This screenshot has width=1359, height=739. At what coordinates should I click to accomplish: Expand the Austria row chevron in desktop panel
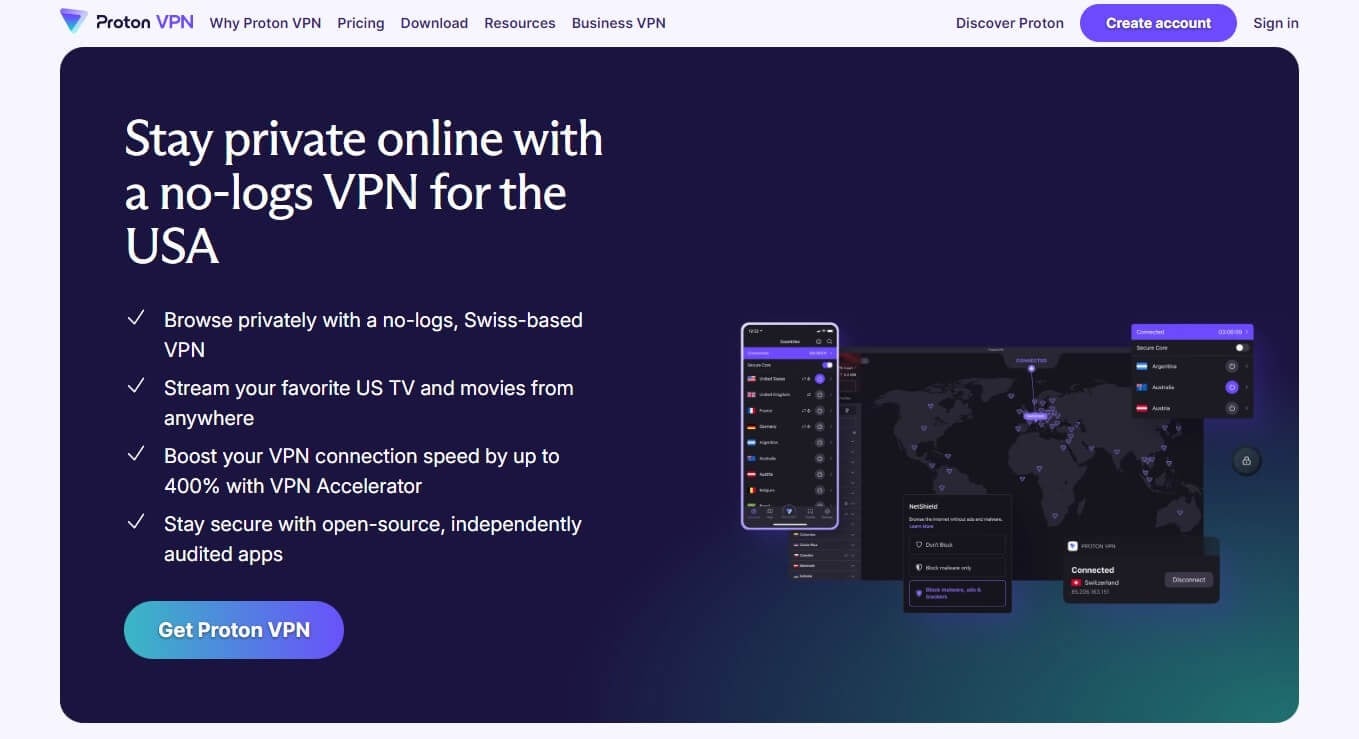pyautogui.click(x=1246, y=408)
